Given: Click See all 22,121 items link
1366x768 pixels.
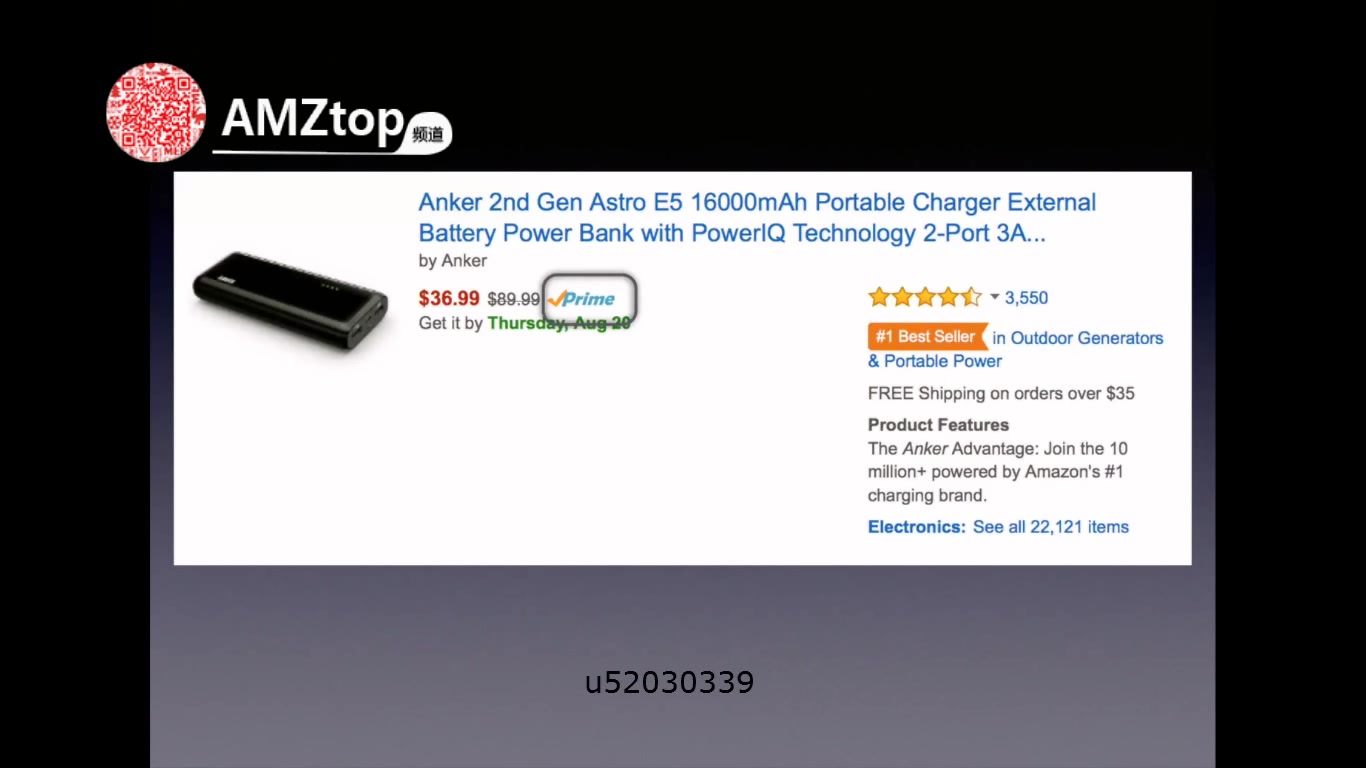Looking at the screenshot, I should coord(1050,527).
